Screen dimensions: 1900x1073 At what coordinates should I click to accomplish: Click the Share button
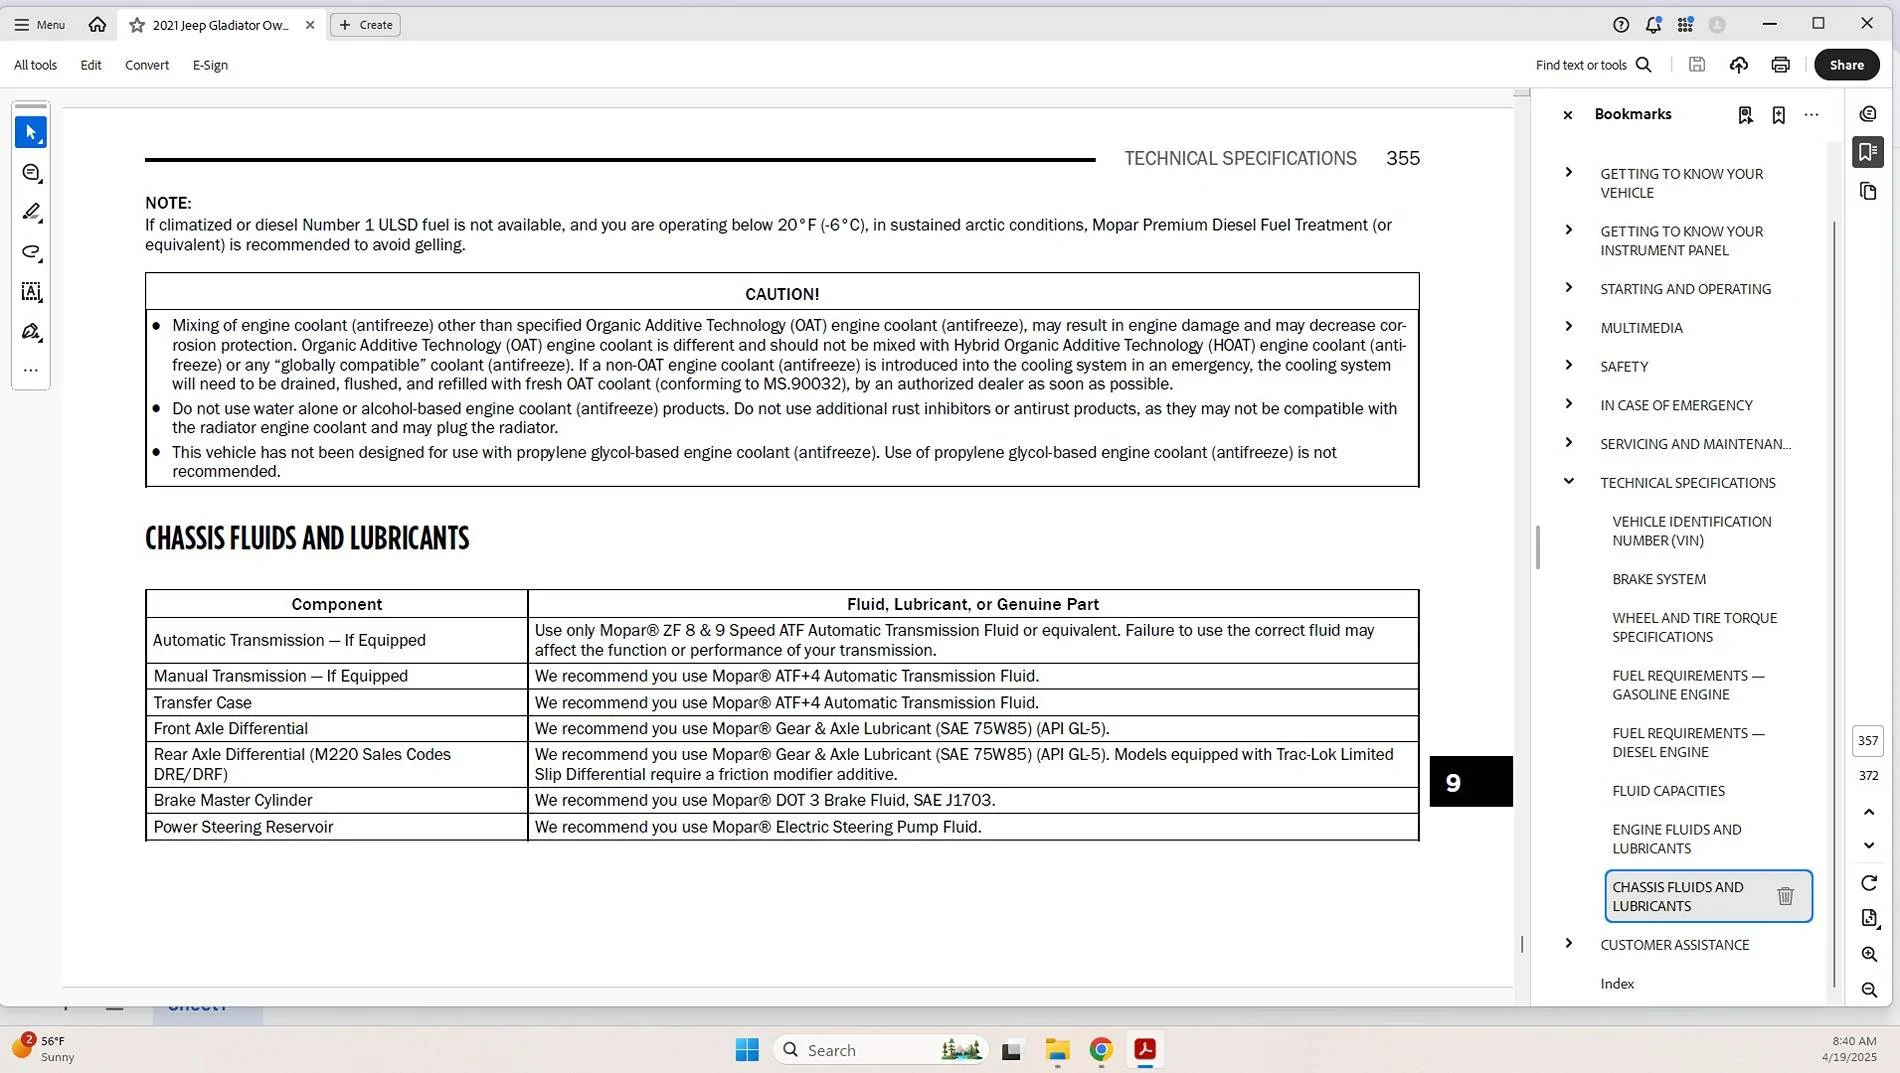tap(1846, 65)
